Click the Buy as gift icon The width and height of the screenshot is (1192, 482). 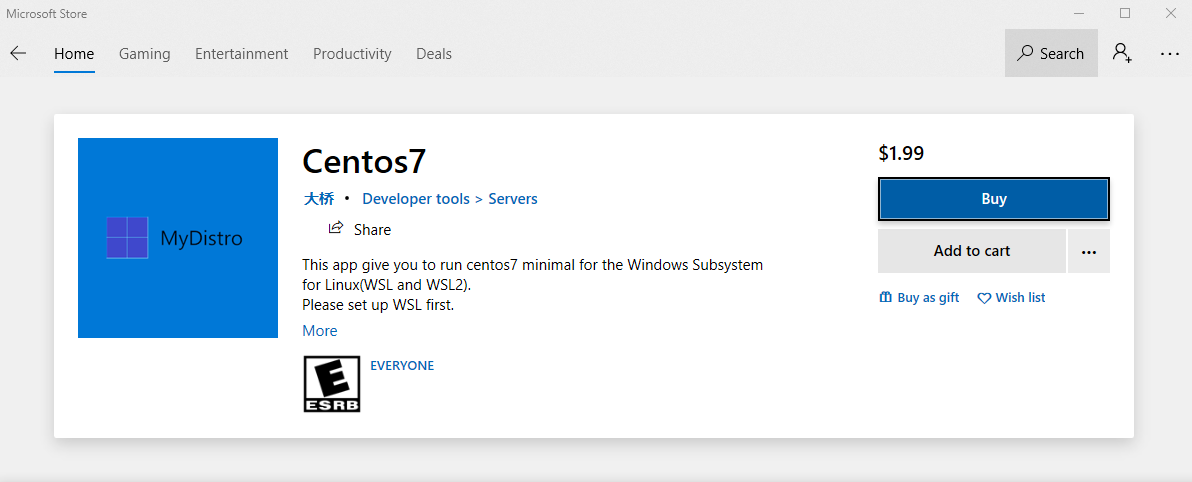885,298
